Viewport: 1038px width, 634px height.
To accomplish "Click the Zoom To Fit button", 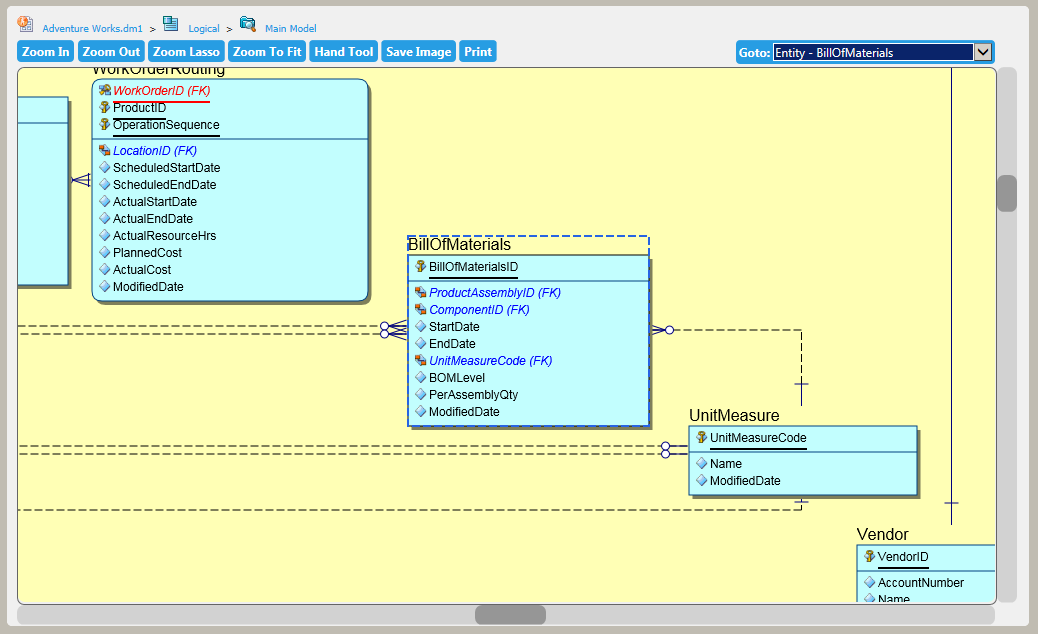I will pyautogui.click(x=267, y=52).
